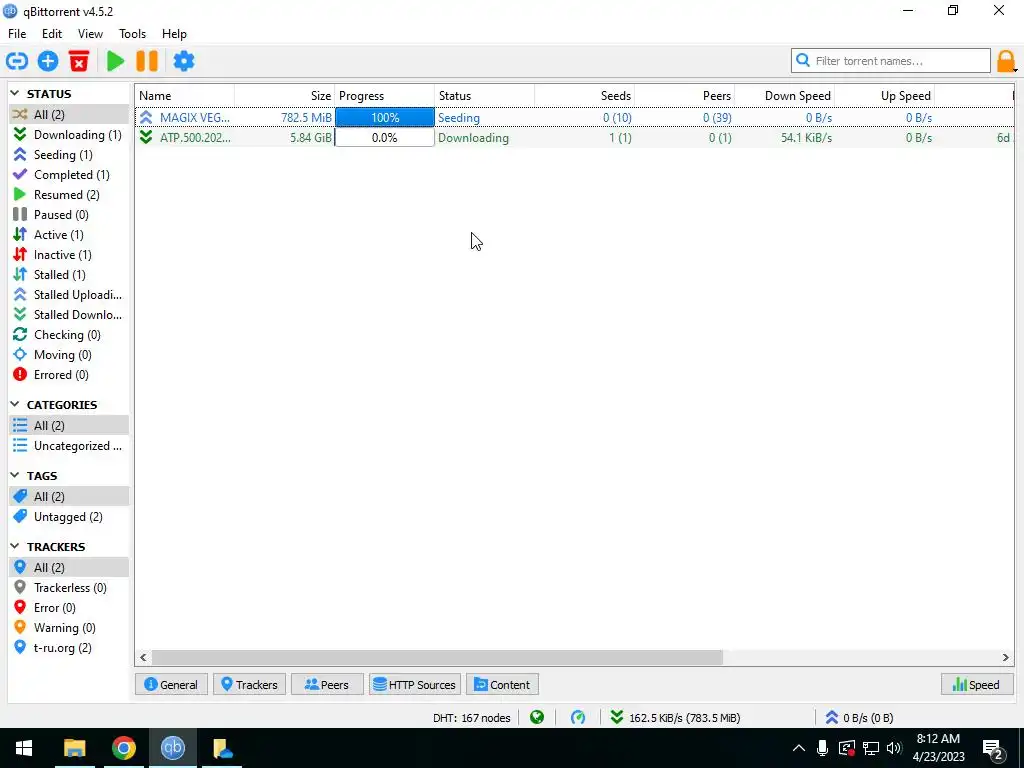1024x768 pixels.
Task: Open File Explorer from taskbar
Action: [74, 748]
